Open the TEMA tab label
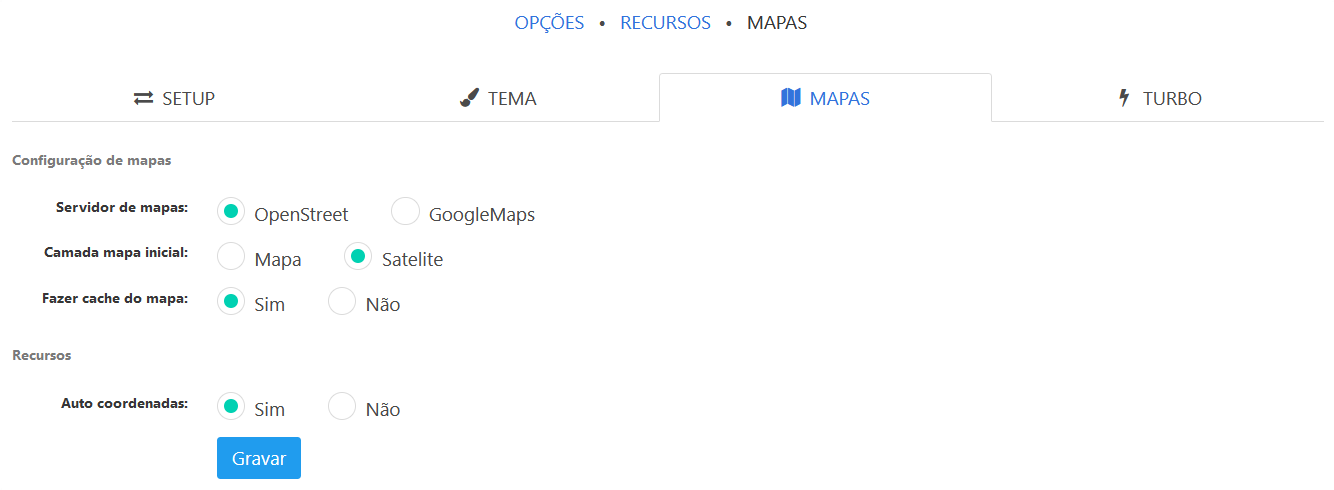 pos(512,99)
